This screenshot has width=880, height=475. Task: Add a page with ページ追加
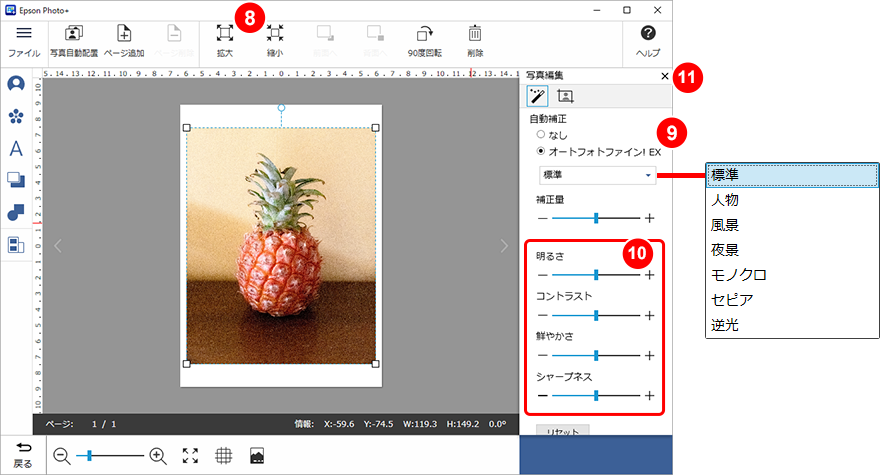pos(124,37)
